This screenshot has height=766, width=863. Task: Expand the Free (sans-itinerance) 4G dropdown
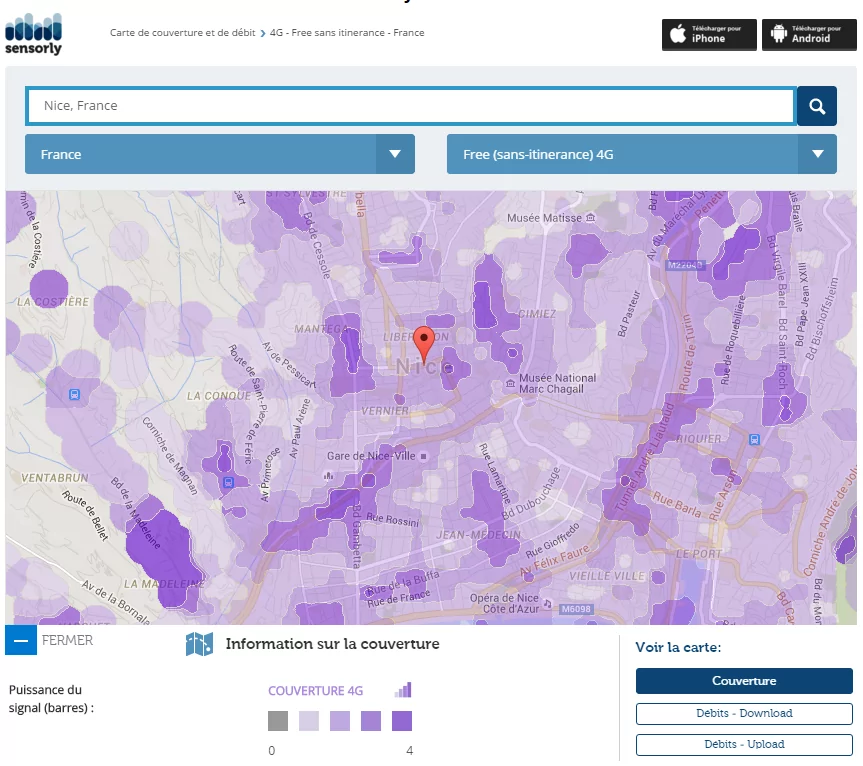tap(641, 155)
